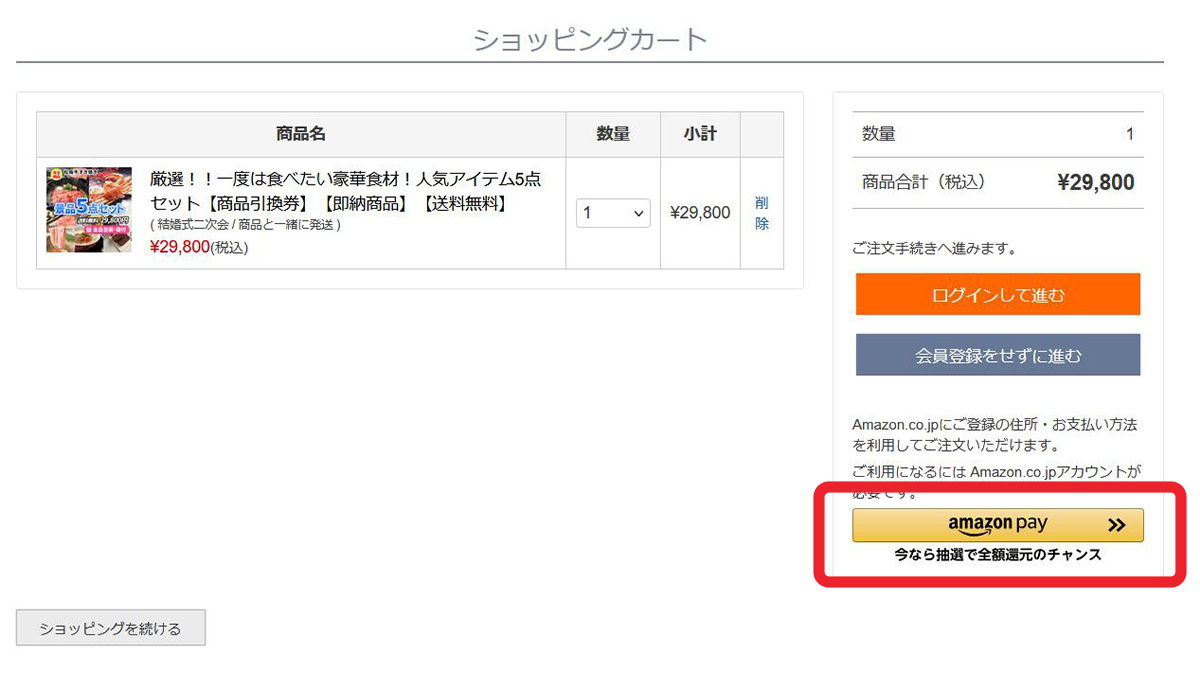1200x700 pixels.
Task: Click the product thumbnail image in cart
Action: click(x=89, y=210)
